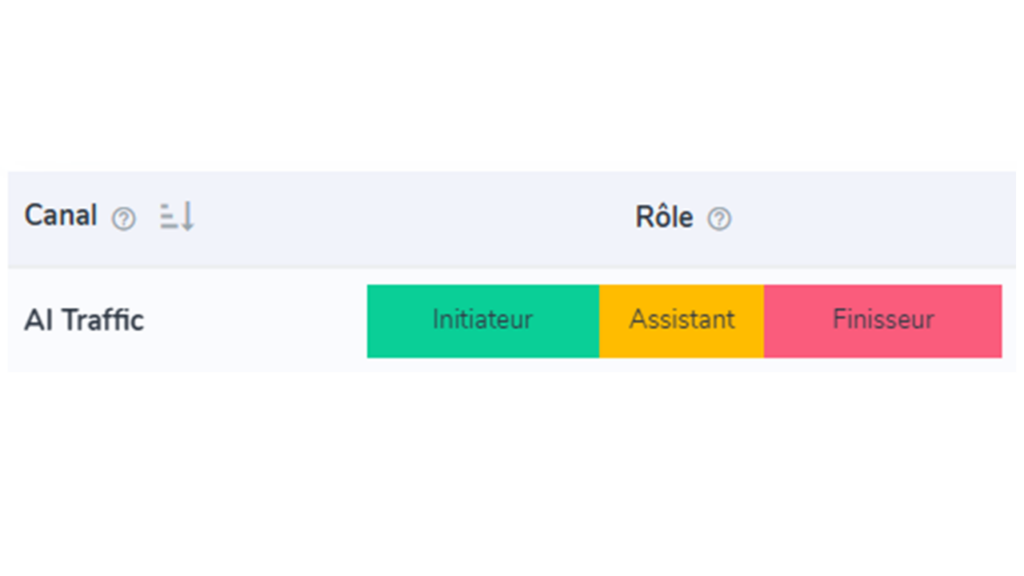This screenshot has width=1024, height=576.
Task: Pick the Initiateur role bar for AI Traffic
Action: click(483, 321)
